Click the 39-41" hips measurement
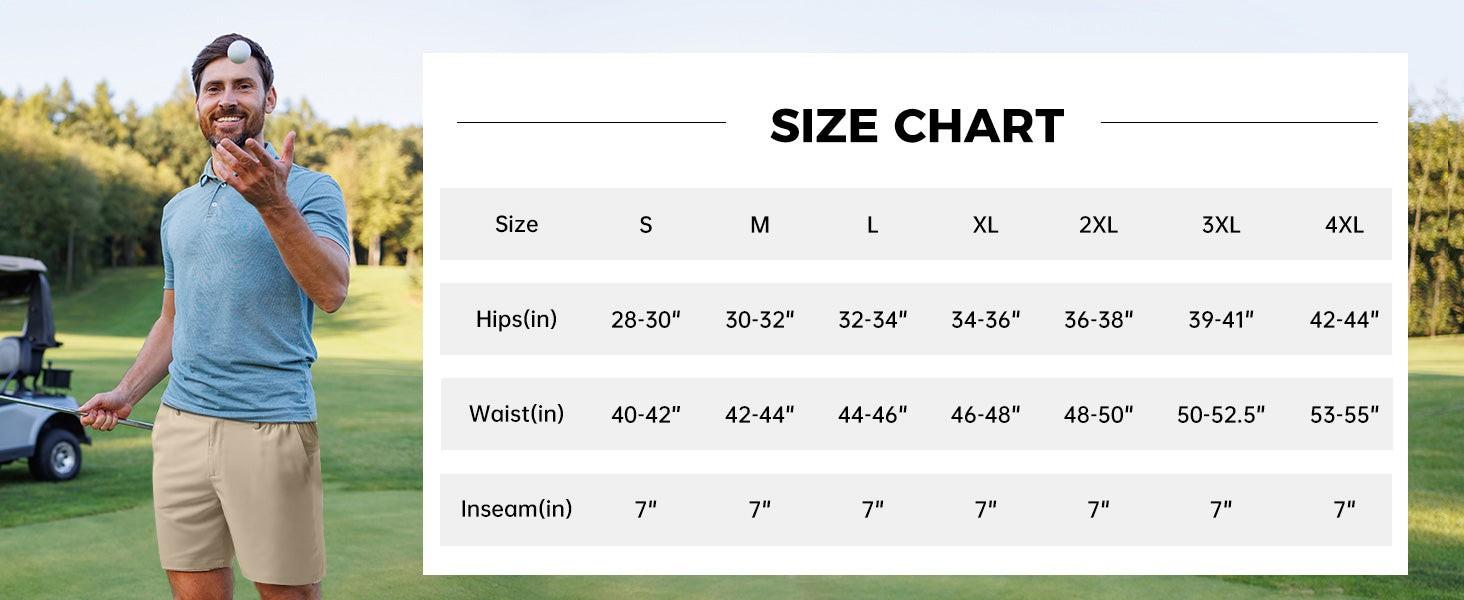The image size is (1464, 600). tap(1221, 320)
